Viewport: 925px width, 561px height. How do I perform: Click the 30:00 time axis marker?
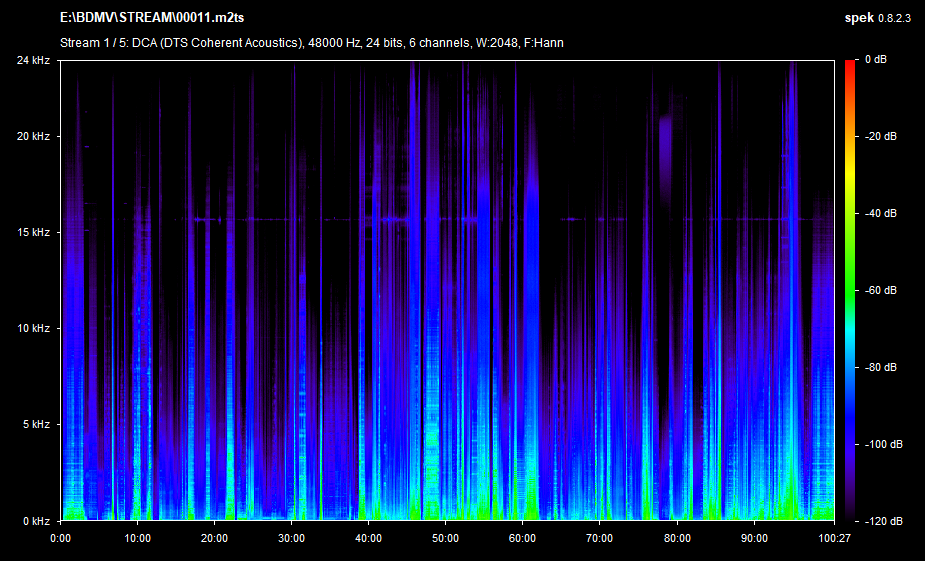[291, 538]
